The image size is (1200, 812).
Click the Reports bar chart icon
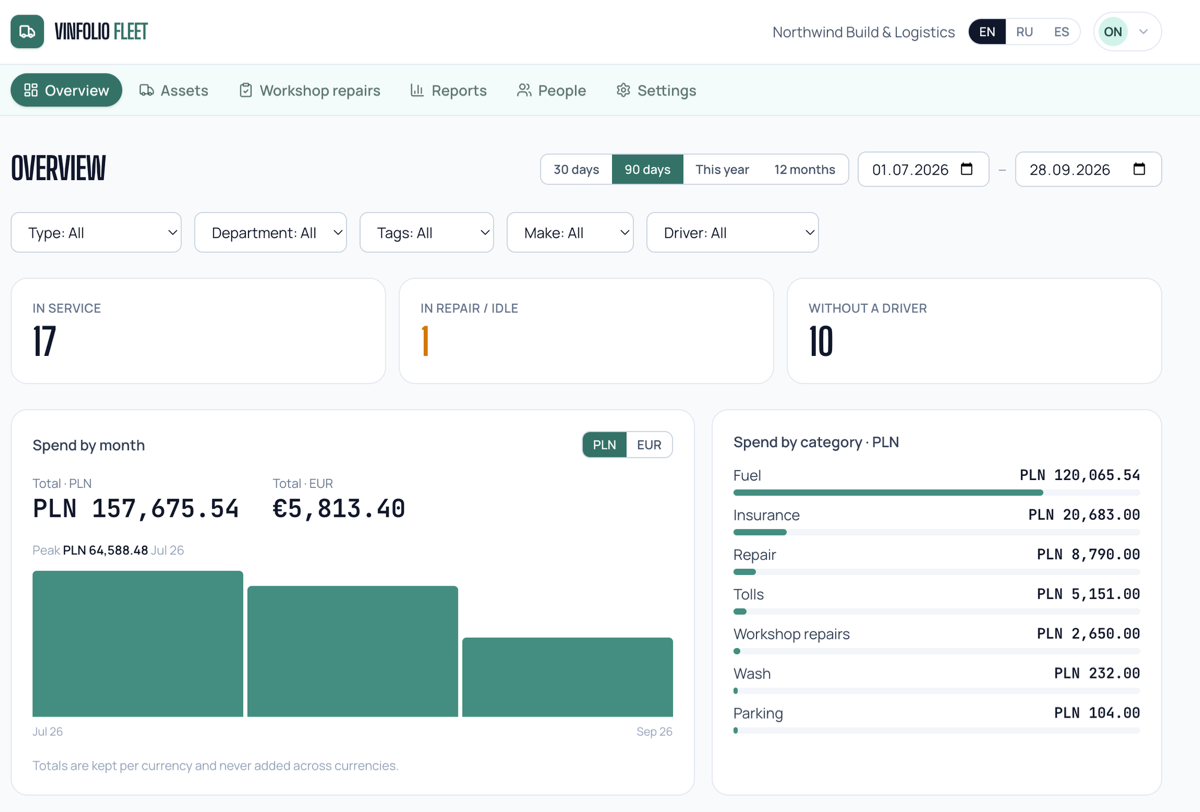pyautogui.click(x=417, y=90)
